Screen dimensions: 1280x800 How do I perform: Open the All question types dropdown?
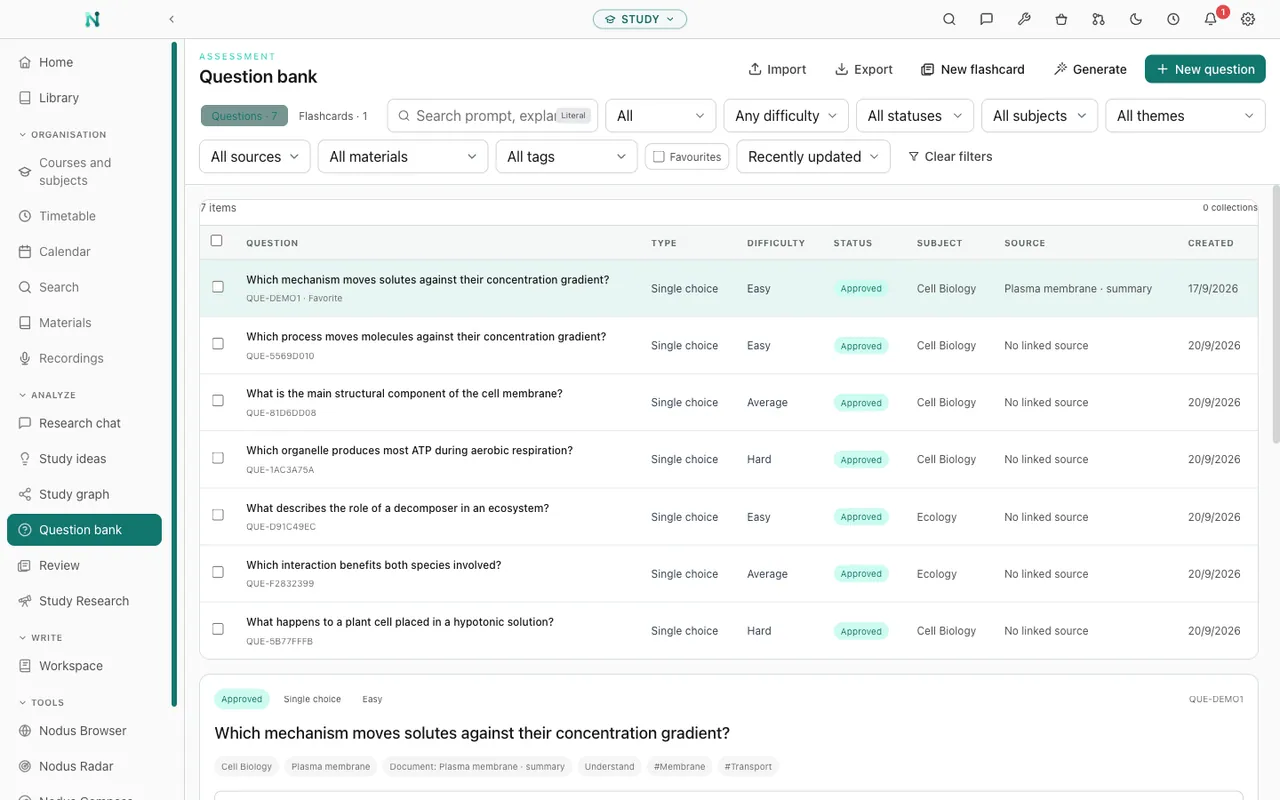(x=661, y=116)
